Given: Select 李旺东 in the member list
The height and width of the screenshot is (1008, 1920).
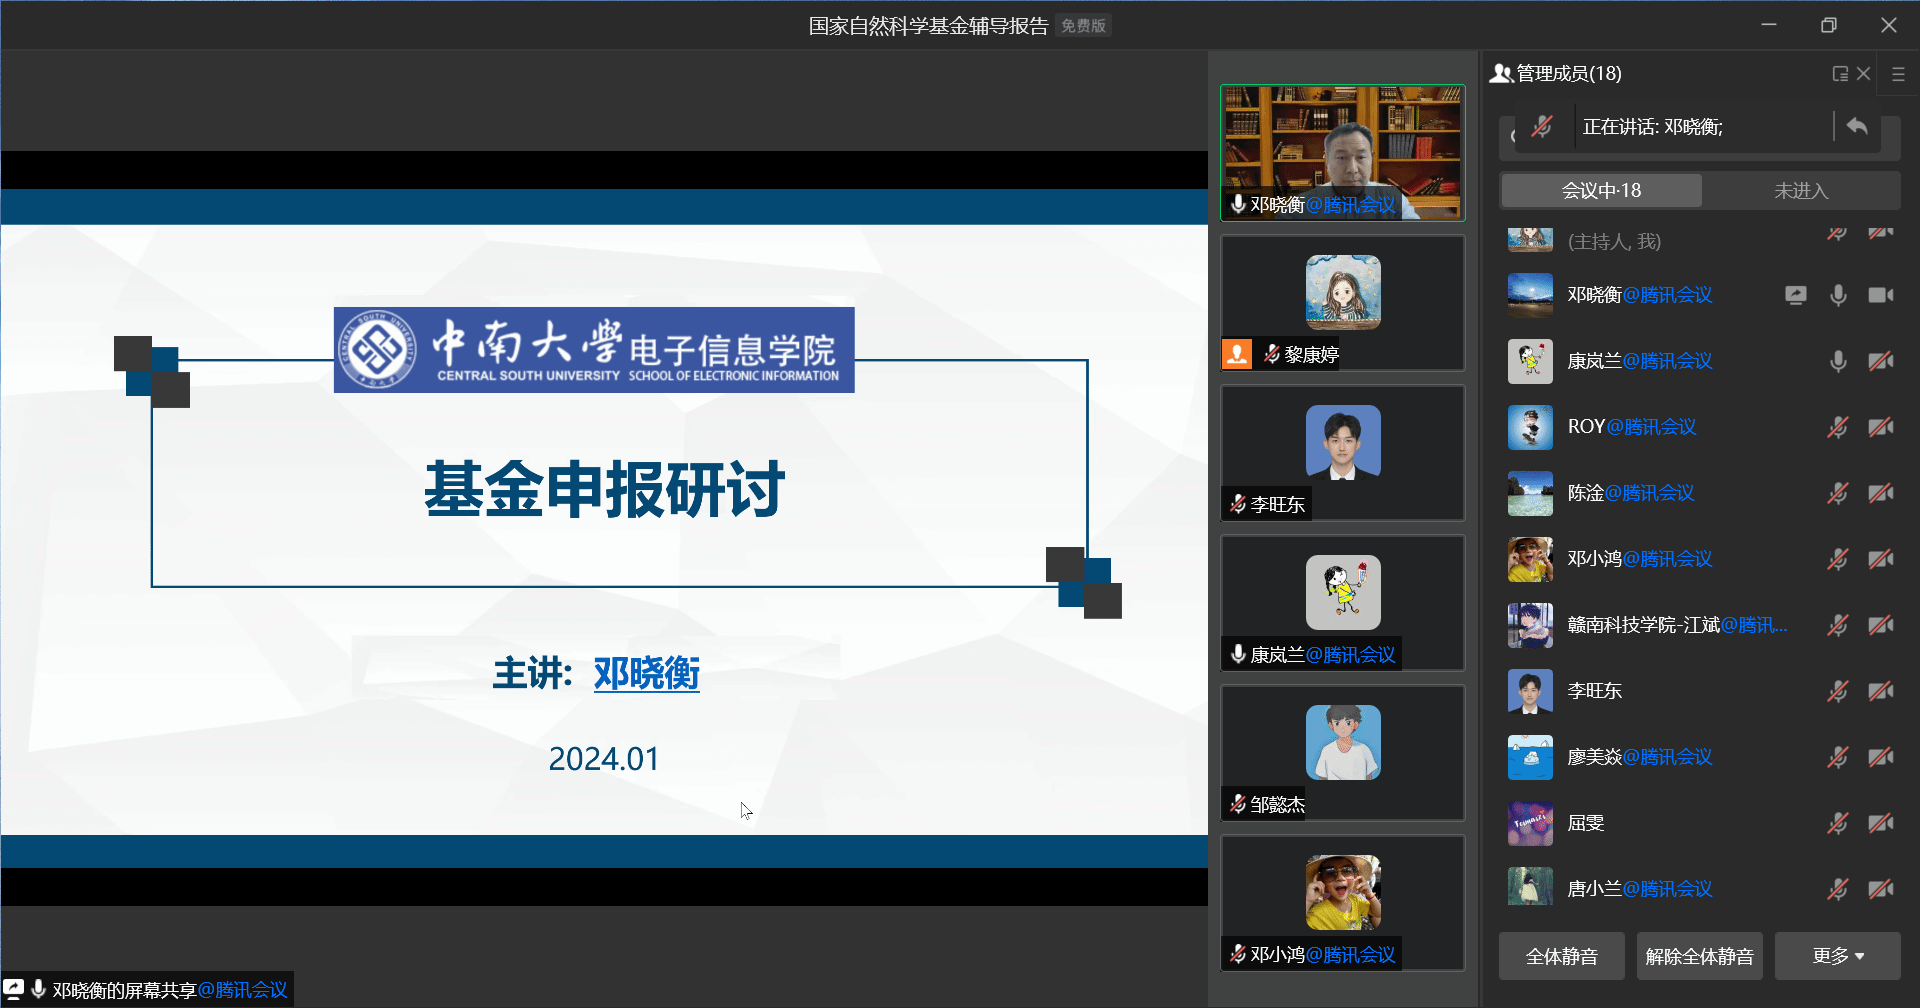Looking at the screenshot, I should (x=1594, y=691).
